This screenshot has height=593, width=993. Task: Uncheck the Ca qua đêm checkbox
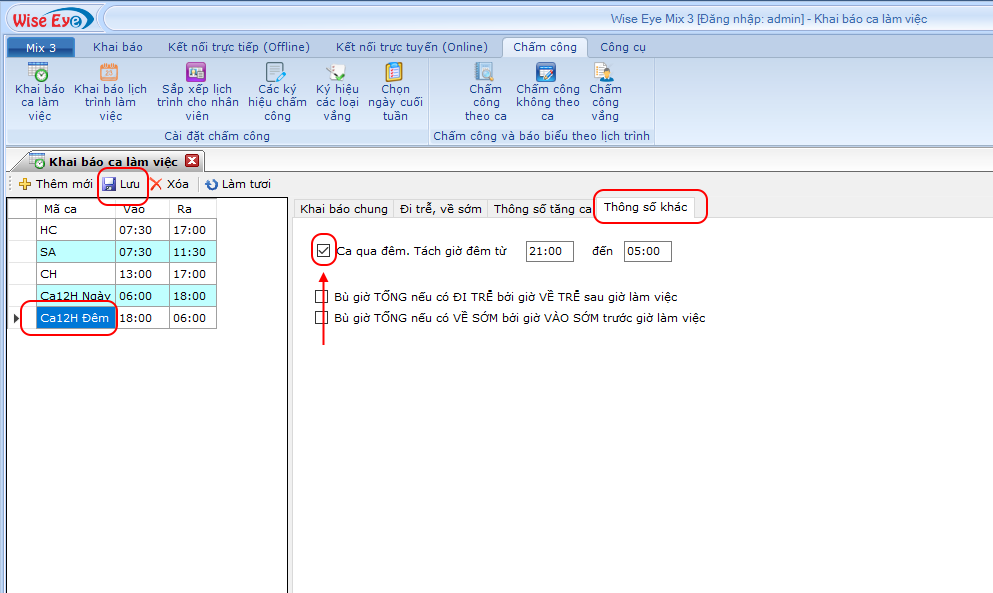[x=323, y=251]
